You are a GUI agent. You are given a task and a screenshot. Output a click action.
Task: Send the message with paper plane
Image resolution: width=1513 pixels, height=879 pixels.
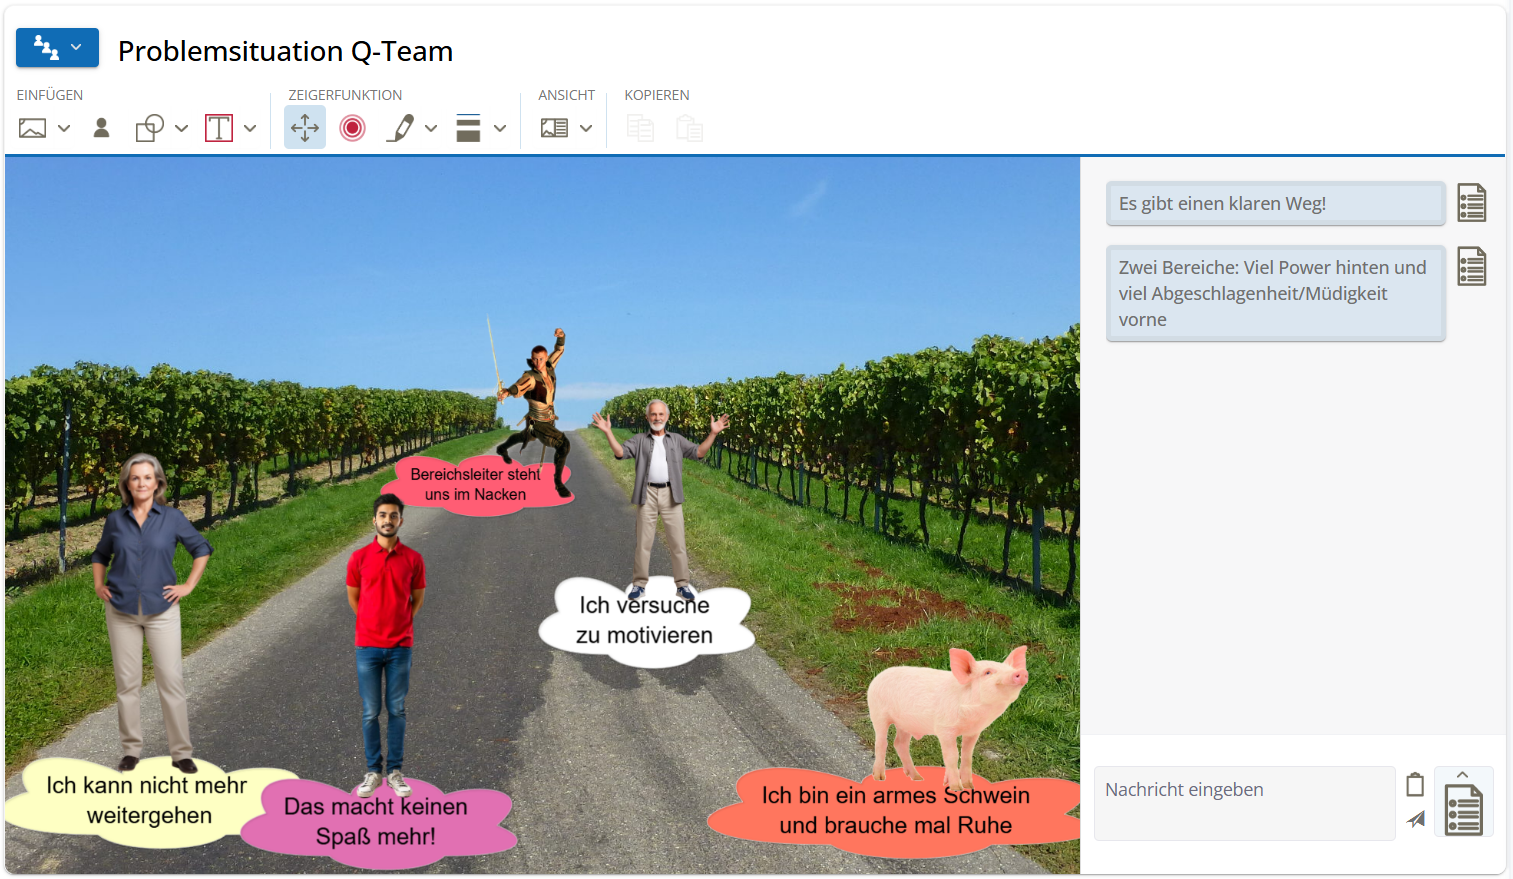pos(1415,820)
